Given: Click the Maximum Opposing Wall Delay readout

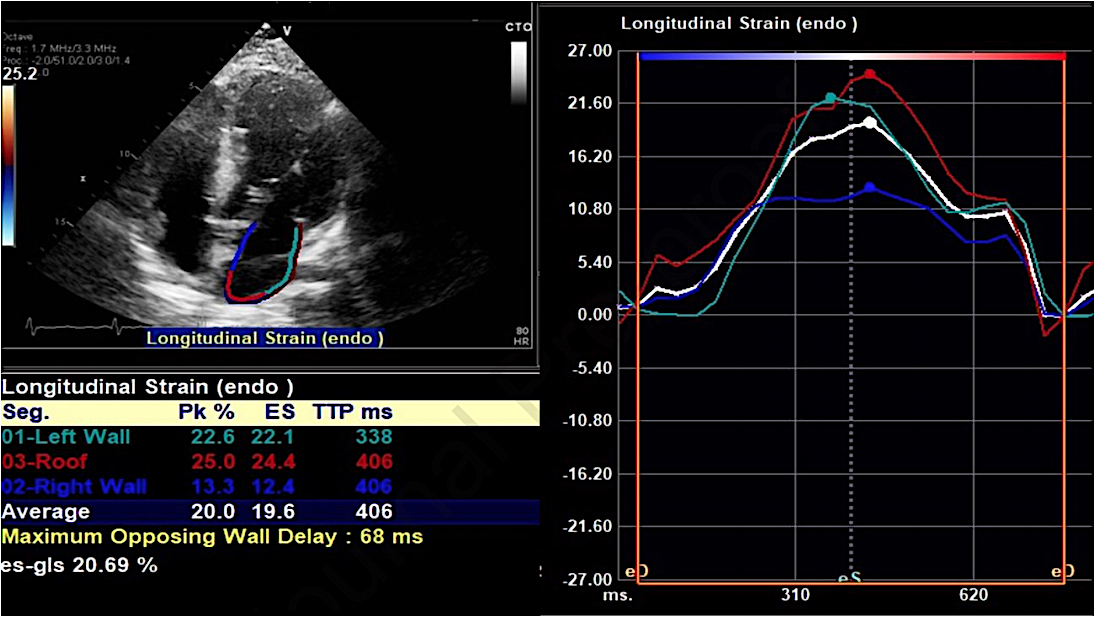Looking at the screenshot, I should pyautogui.click(x=212, y=537).
